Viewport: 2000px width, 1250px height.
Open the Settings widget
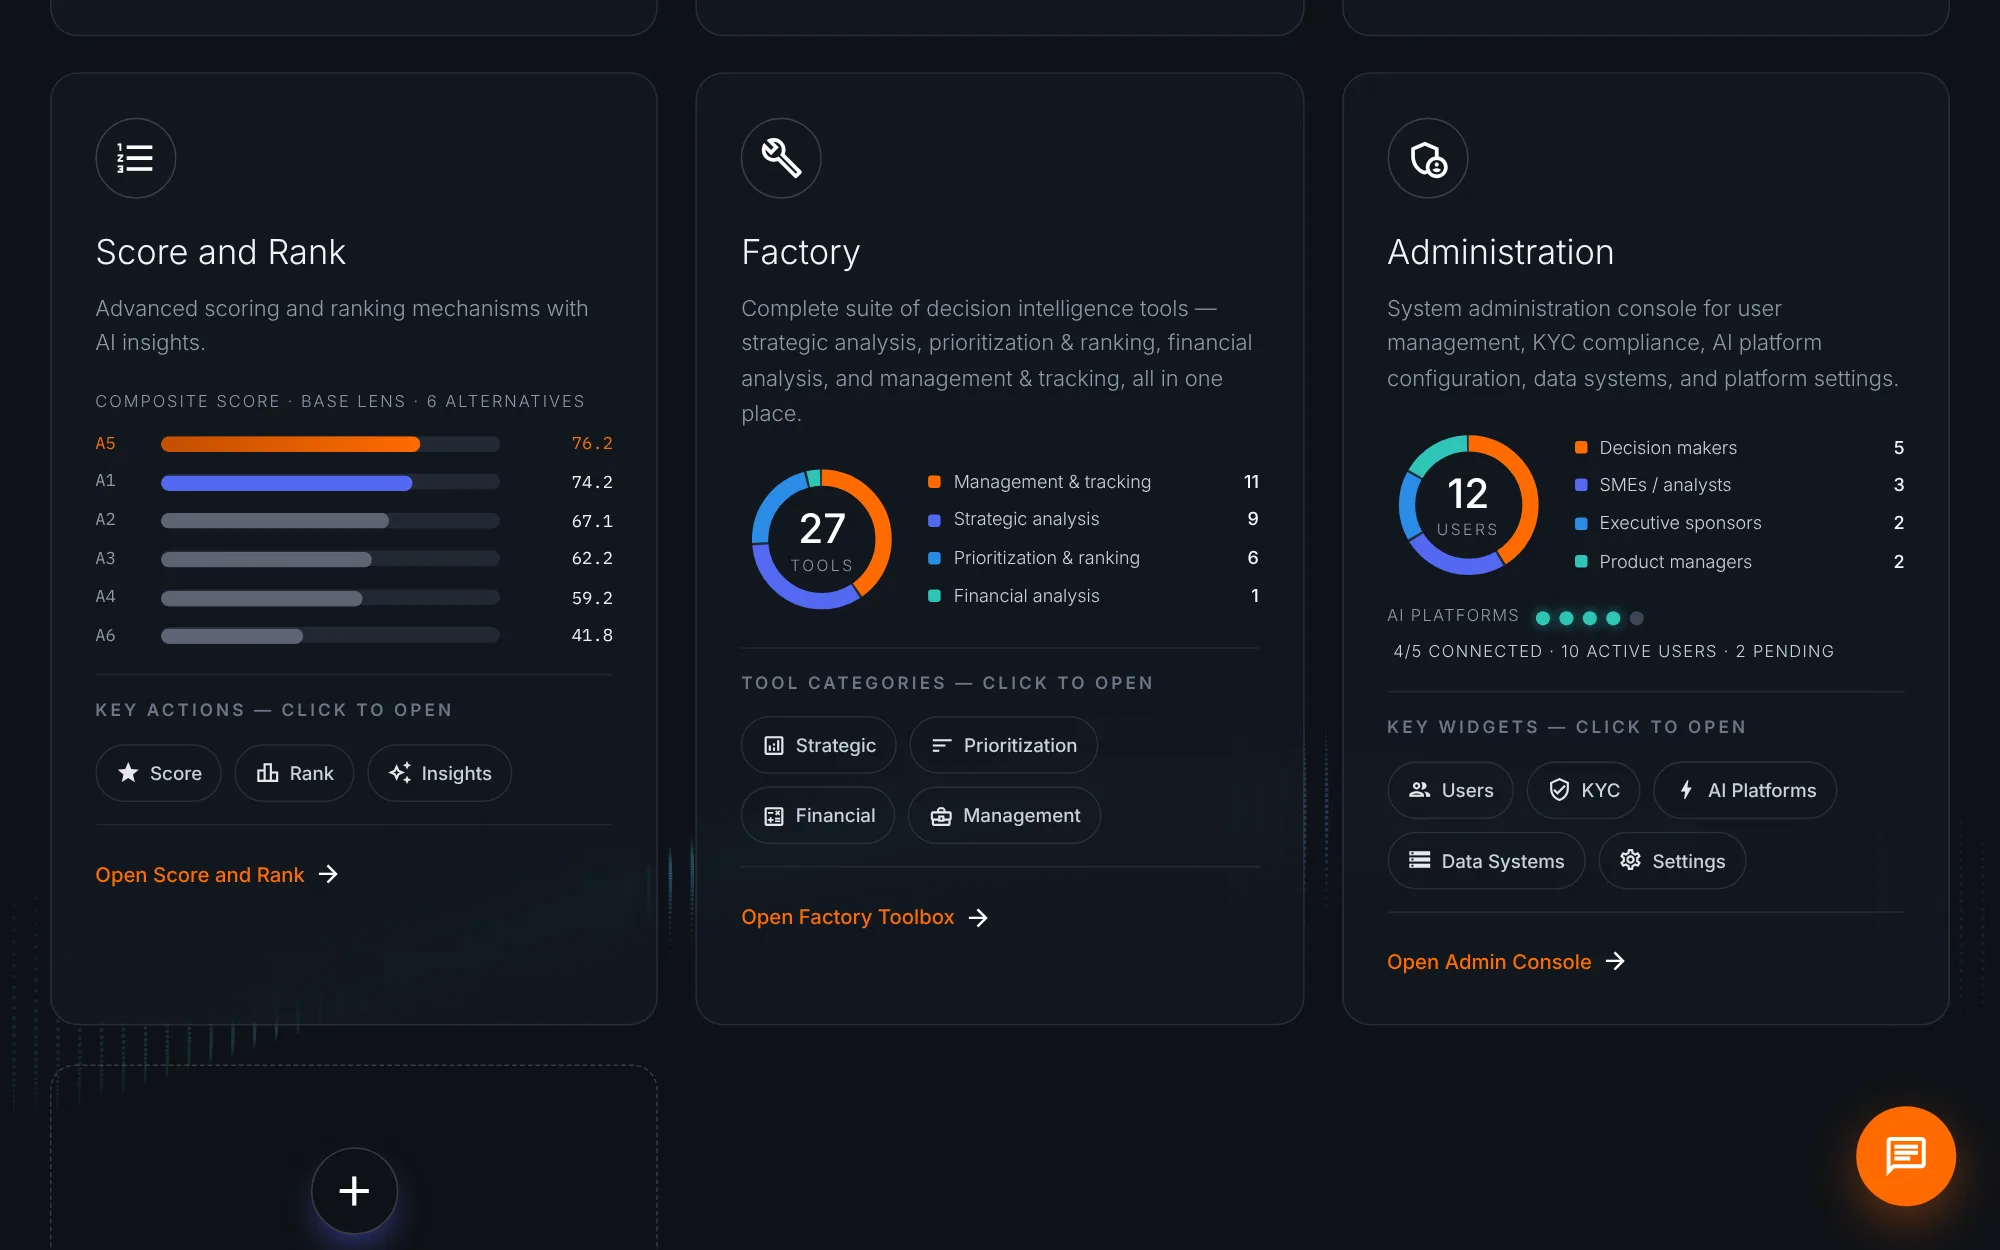tap(1673, 861)
